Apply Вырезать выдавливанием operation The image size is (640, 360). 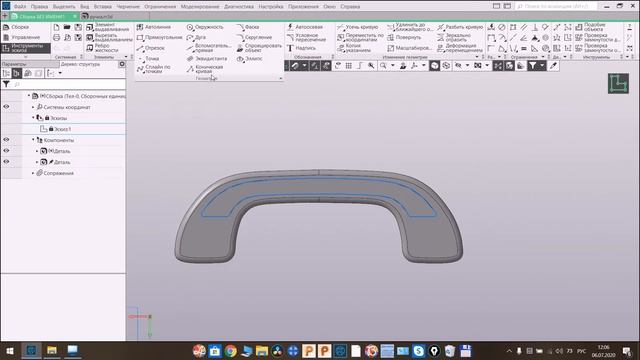coord(109,38)
